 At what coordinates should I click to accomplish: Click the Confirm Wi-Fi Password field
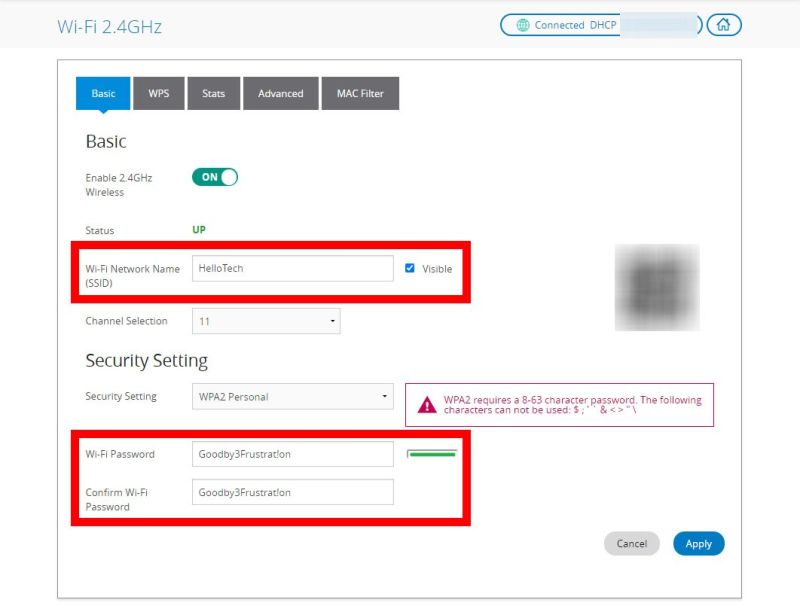290,491
